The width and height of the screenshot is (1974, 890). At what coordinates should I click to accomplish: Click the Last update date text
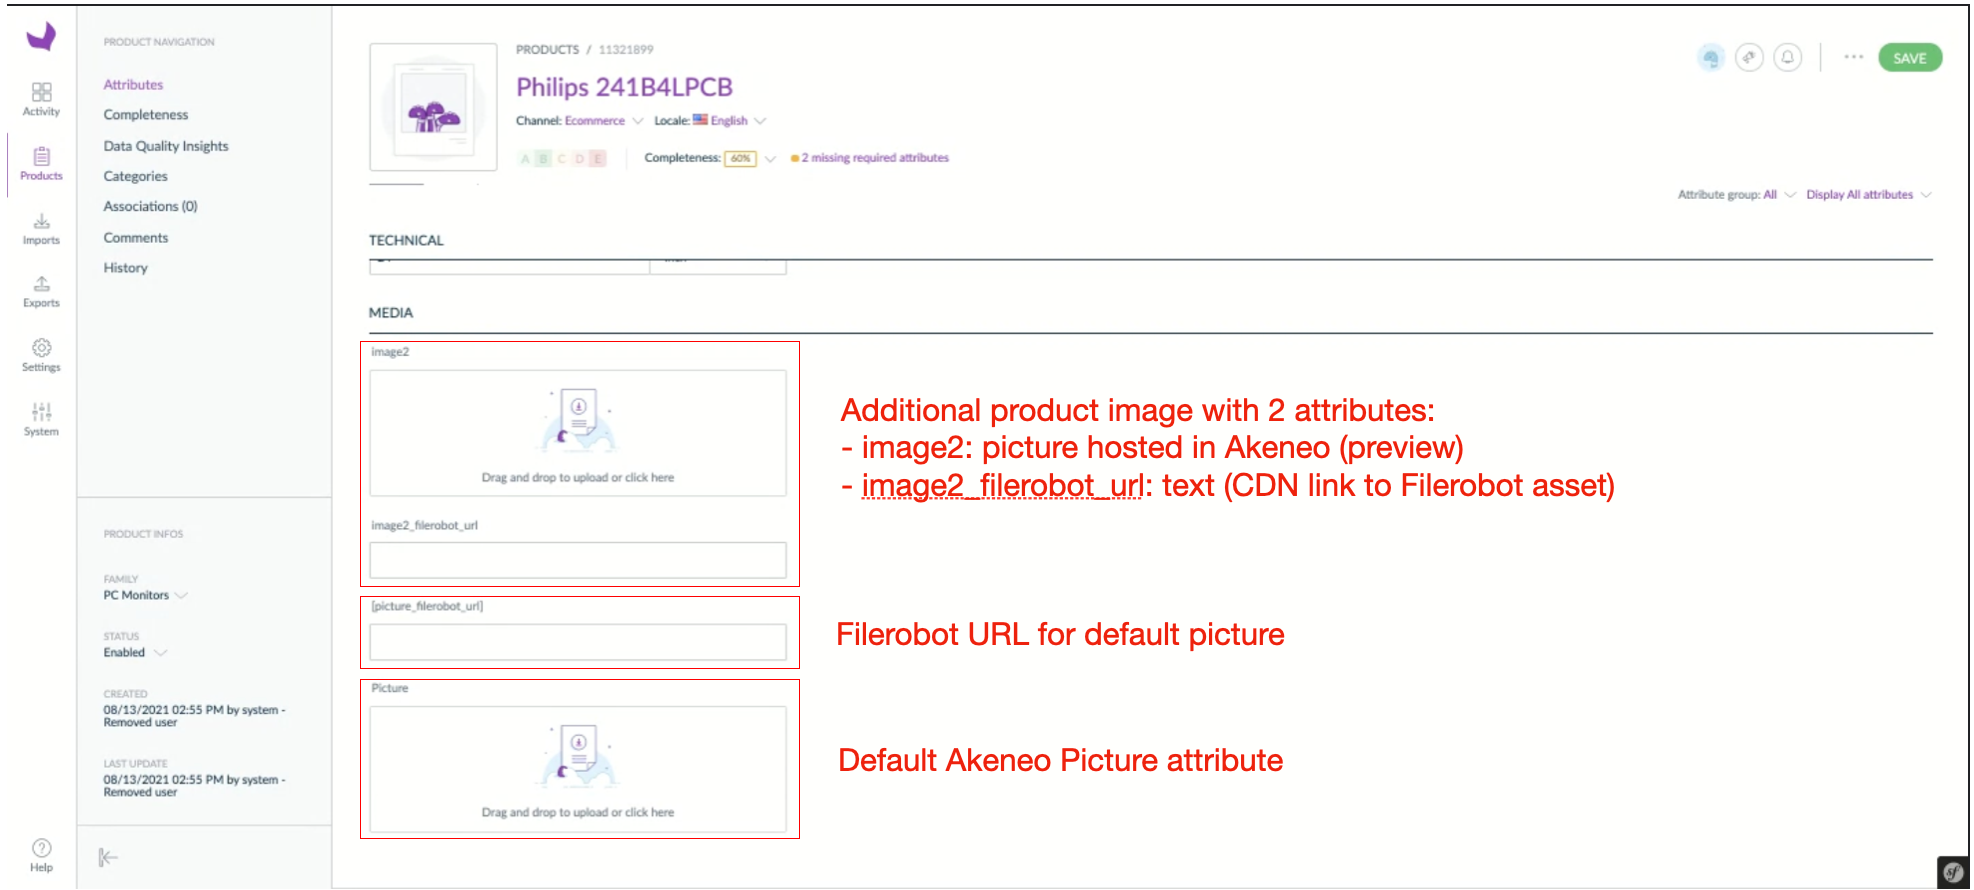pyautogui.click(x=194, y=786)
